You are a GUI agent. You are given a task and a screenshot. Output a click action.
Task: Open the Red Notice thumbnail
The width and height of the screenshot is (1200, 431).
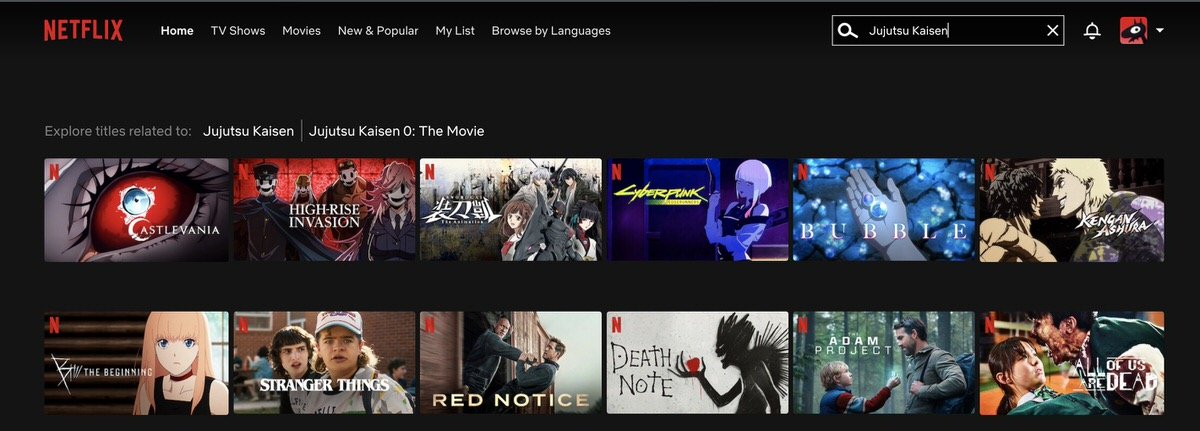(x=511, y=363)
